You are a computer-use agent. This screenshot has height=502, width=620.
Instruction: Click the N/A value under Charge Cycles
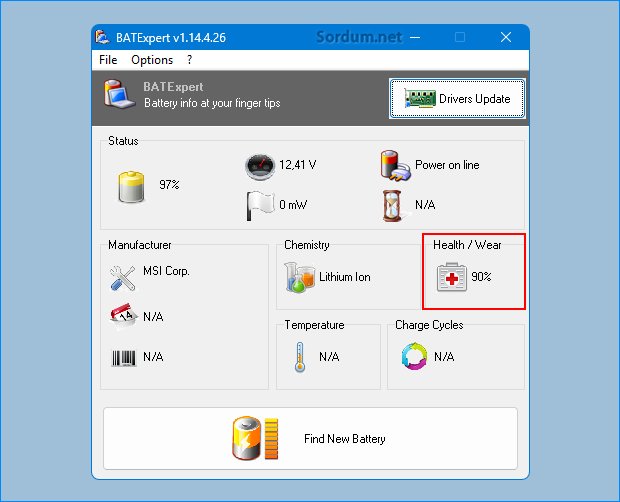pyautogui.click(x=444, y=357)
